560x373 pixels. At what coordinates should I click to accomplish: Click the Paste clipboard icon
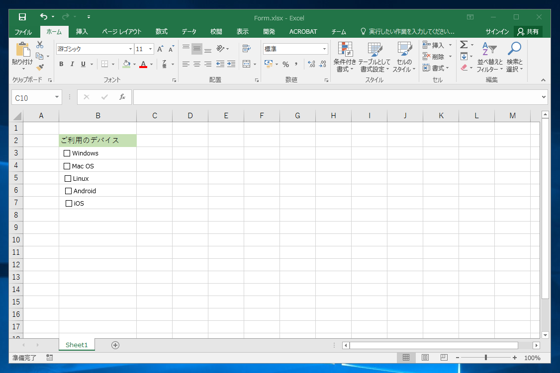tap(23, 49)
